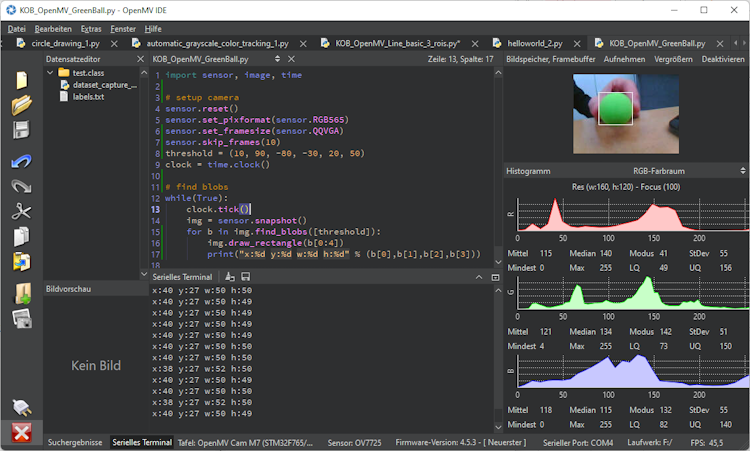Click the scissors Cut icon
Viewport: 750px width, 451px height.
click(x=21, y=211)
